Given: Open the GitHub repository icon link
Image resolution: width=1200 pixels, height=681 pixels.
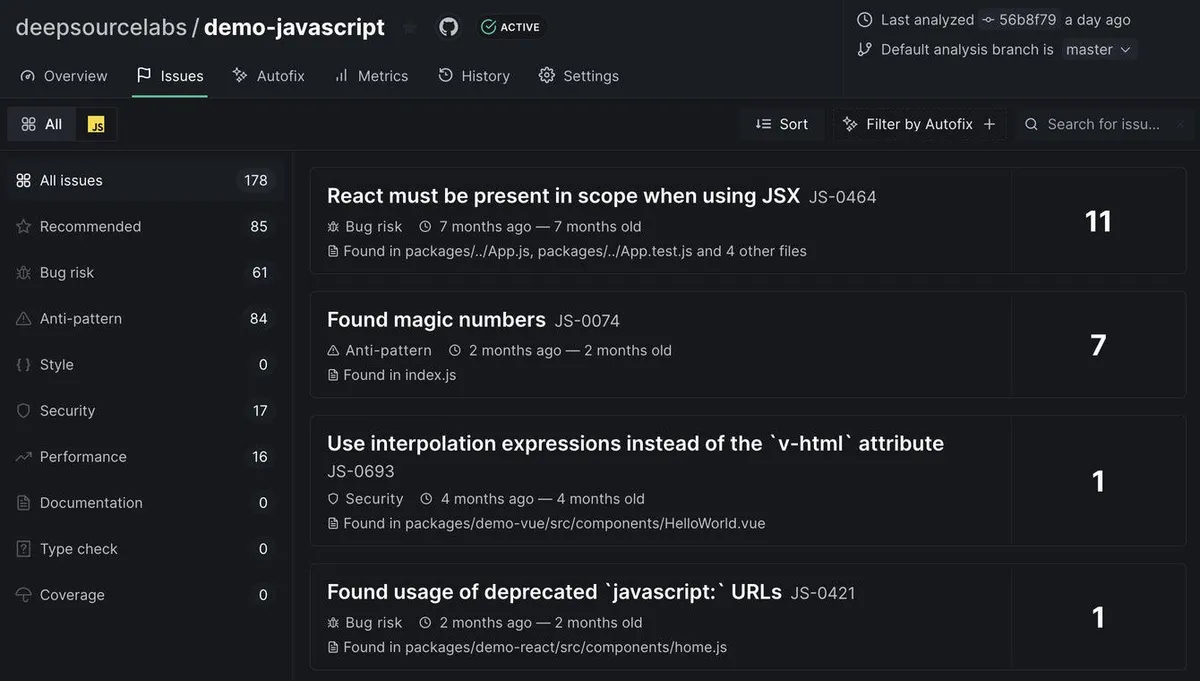Looking at the screenshot, I should [x=449, y=27].
